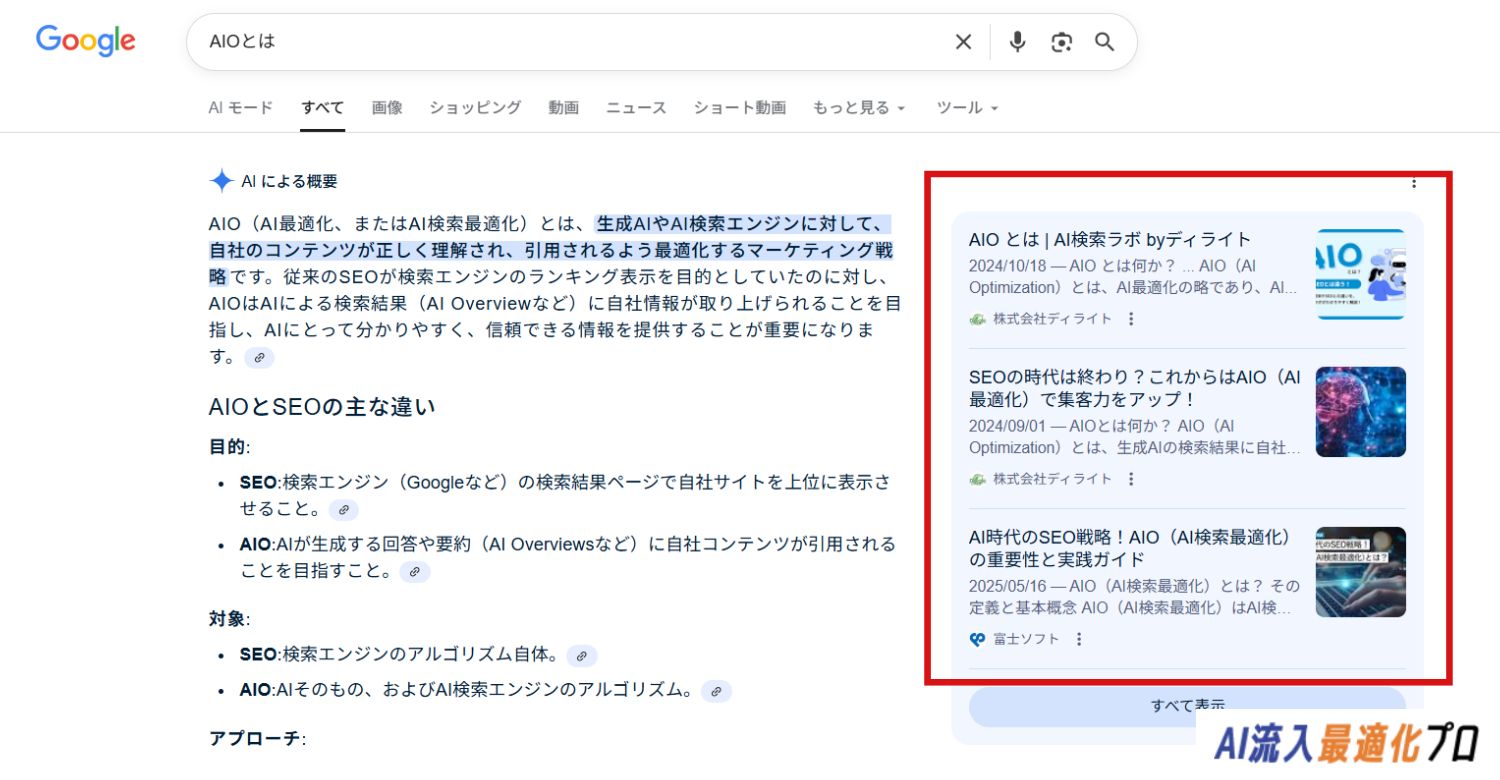
Task: Click the brain image thumbnail
Action: (1360, 412)
